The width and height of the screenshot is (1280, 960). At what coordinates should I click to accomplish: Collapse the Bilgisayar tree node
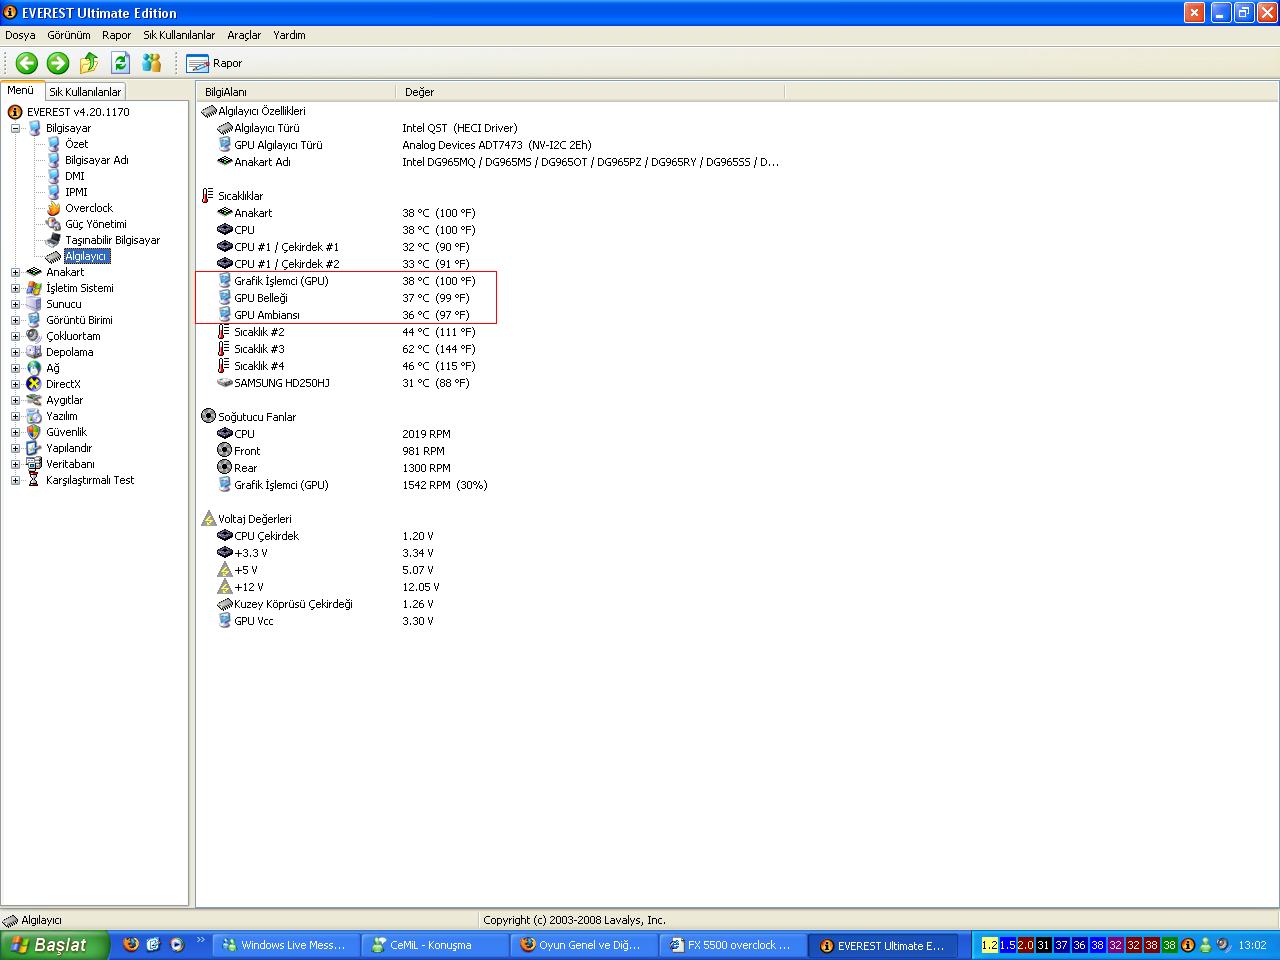(15, 128)
